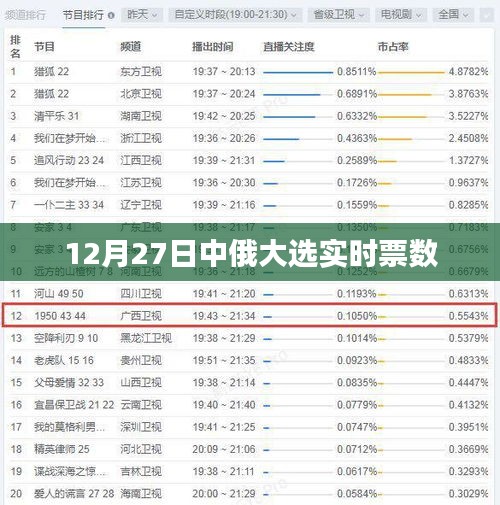Click the 节目 column header
This screenshot has height=505, width=500.
coord(44,47)
